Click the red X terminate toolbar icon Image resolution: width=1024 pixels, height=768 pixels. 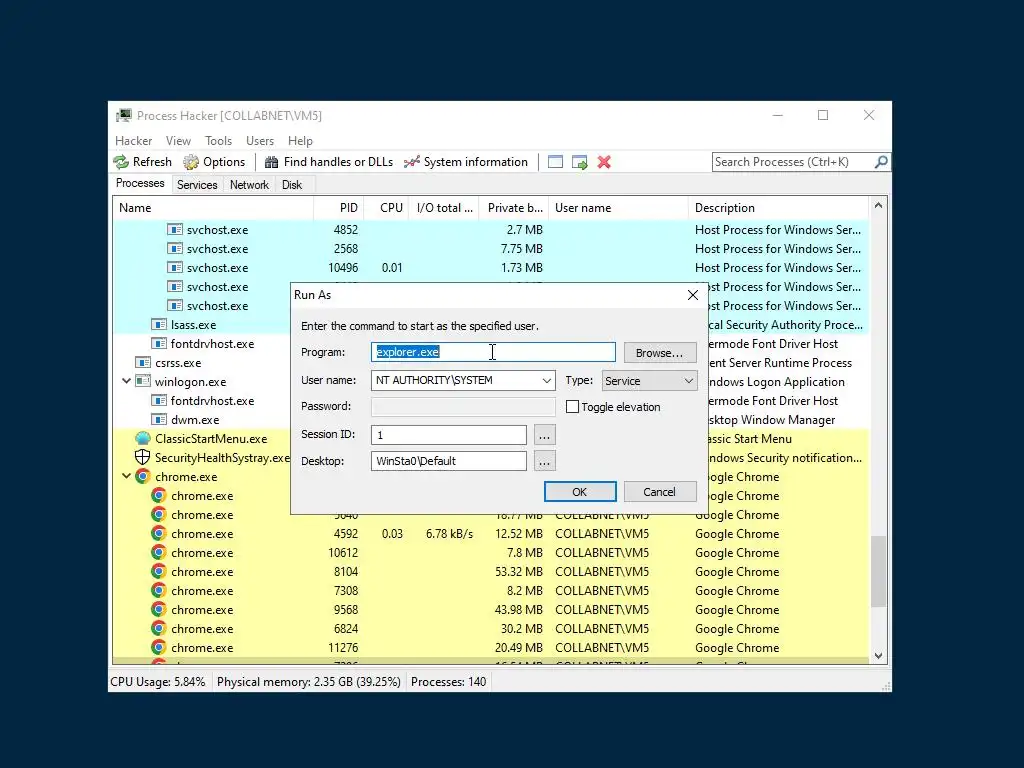(604, 162)
